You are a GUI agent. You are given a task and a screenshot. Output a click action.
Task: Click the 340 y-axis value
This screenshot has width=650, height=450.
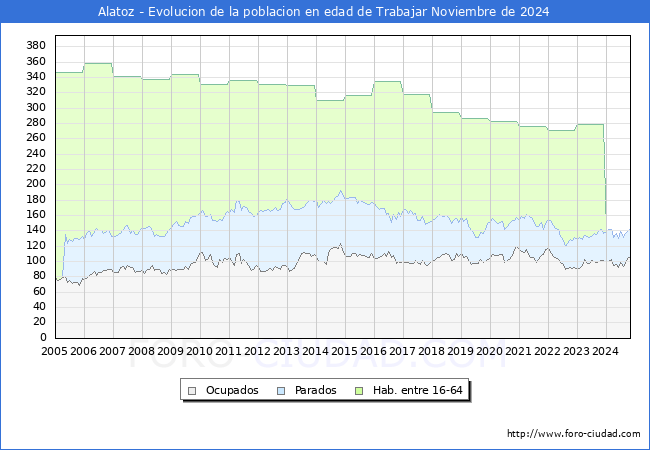36,76
